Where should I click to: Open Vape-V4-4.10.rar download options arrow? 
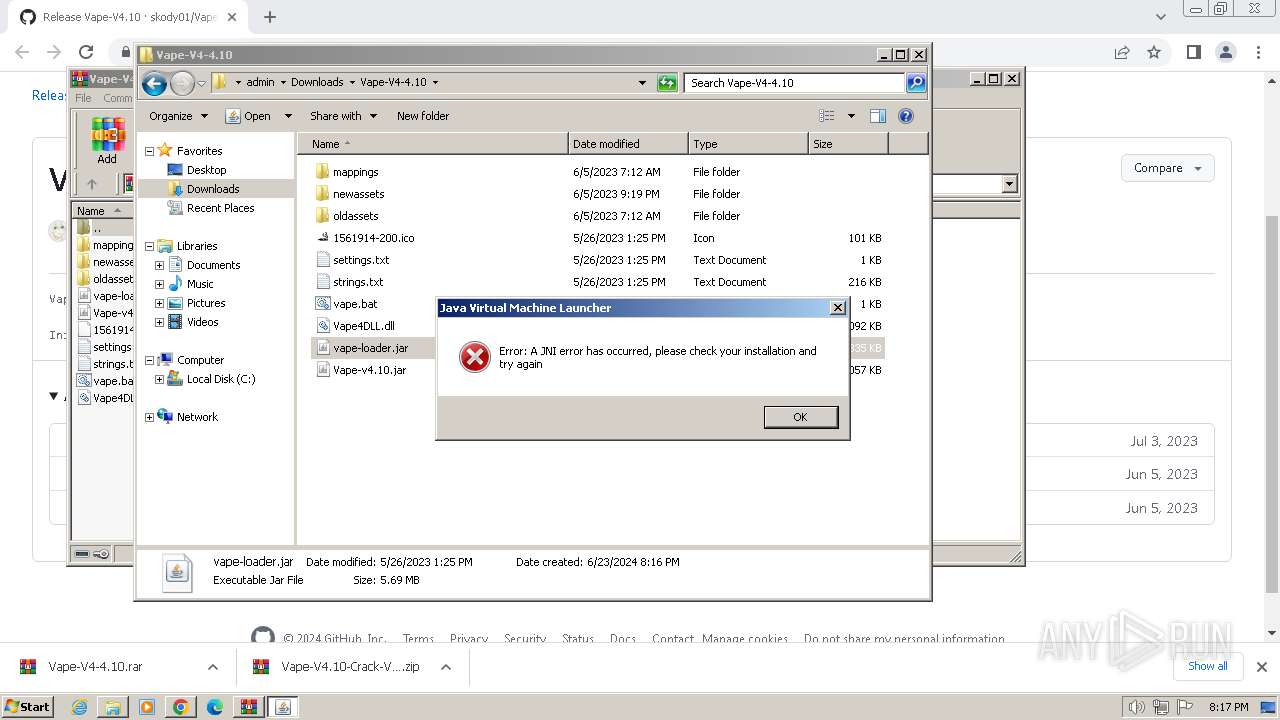212,667
